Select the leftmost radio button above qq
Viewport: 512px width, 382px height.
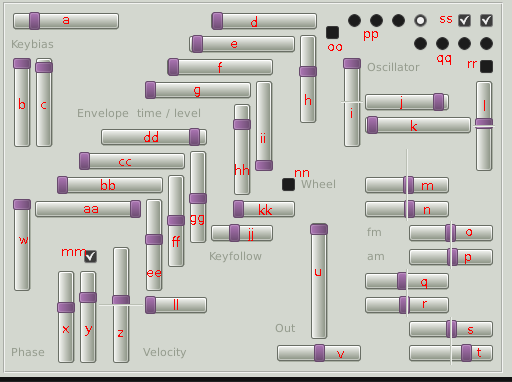[420, 44]
